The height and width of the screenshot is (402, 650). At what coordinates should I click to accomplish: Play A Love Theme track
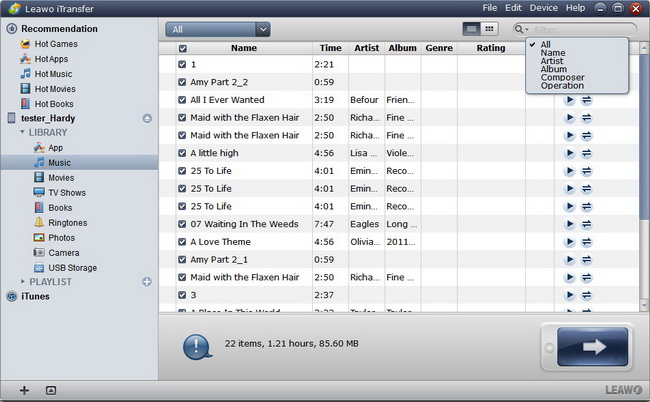point(570,242)
